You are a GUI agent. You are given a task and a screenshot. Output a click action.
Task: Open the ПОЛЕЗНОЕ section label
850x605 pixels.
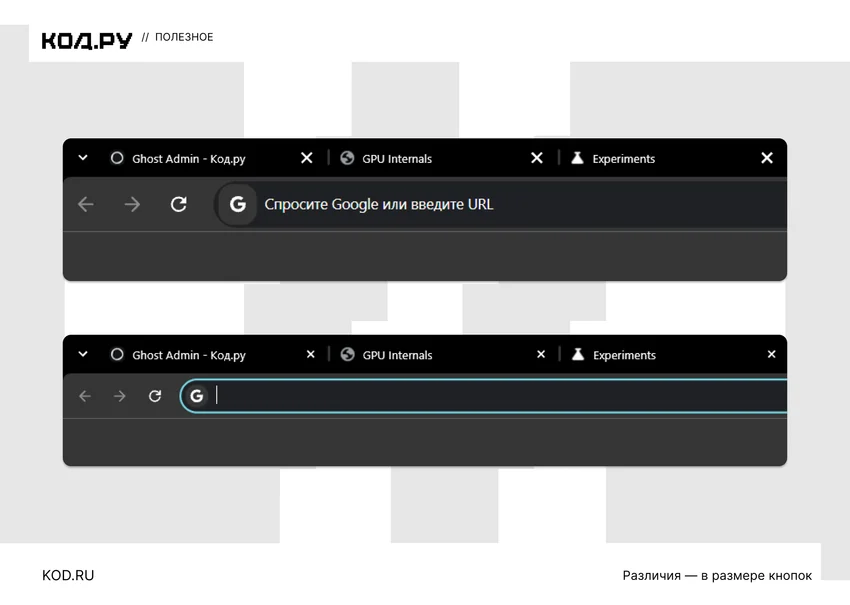[184, 37]
